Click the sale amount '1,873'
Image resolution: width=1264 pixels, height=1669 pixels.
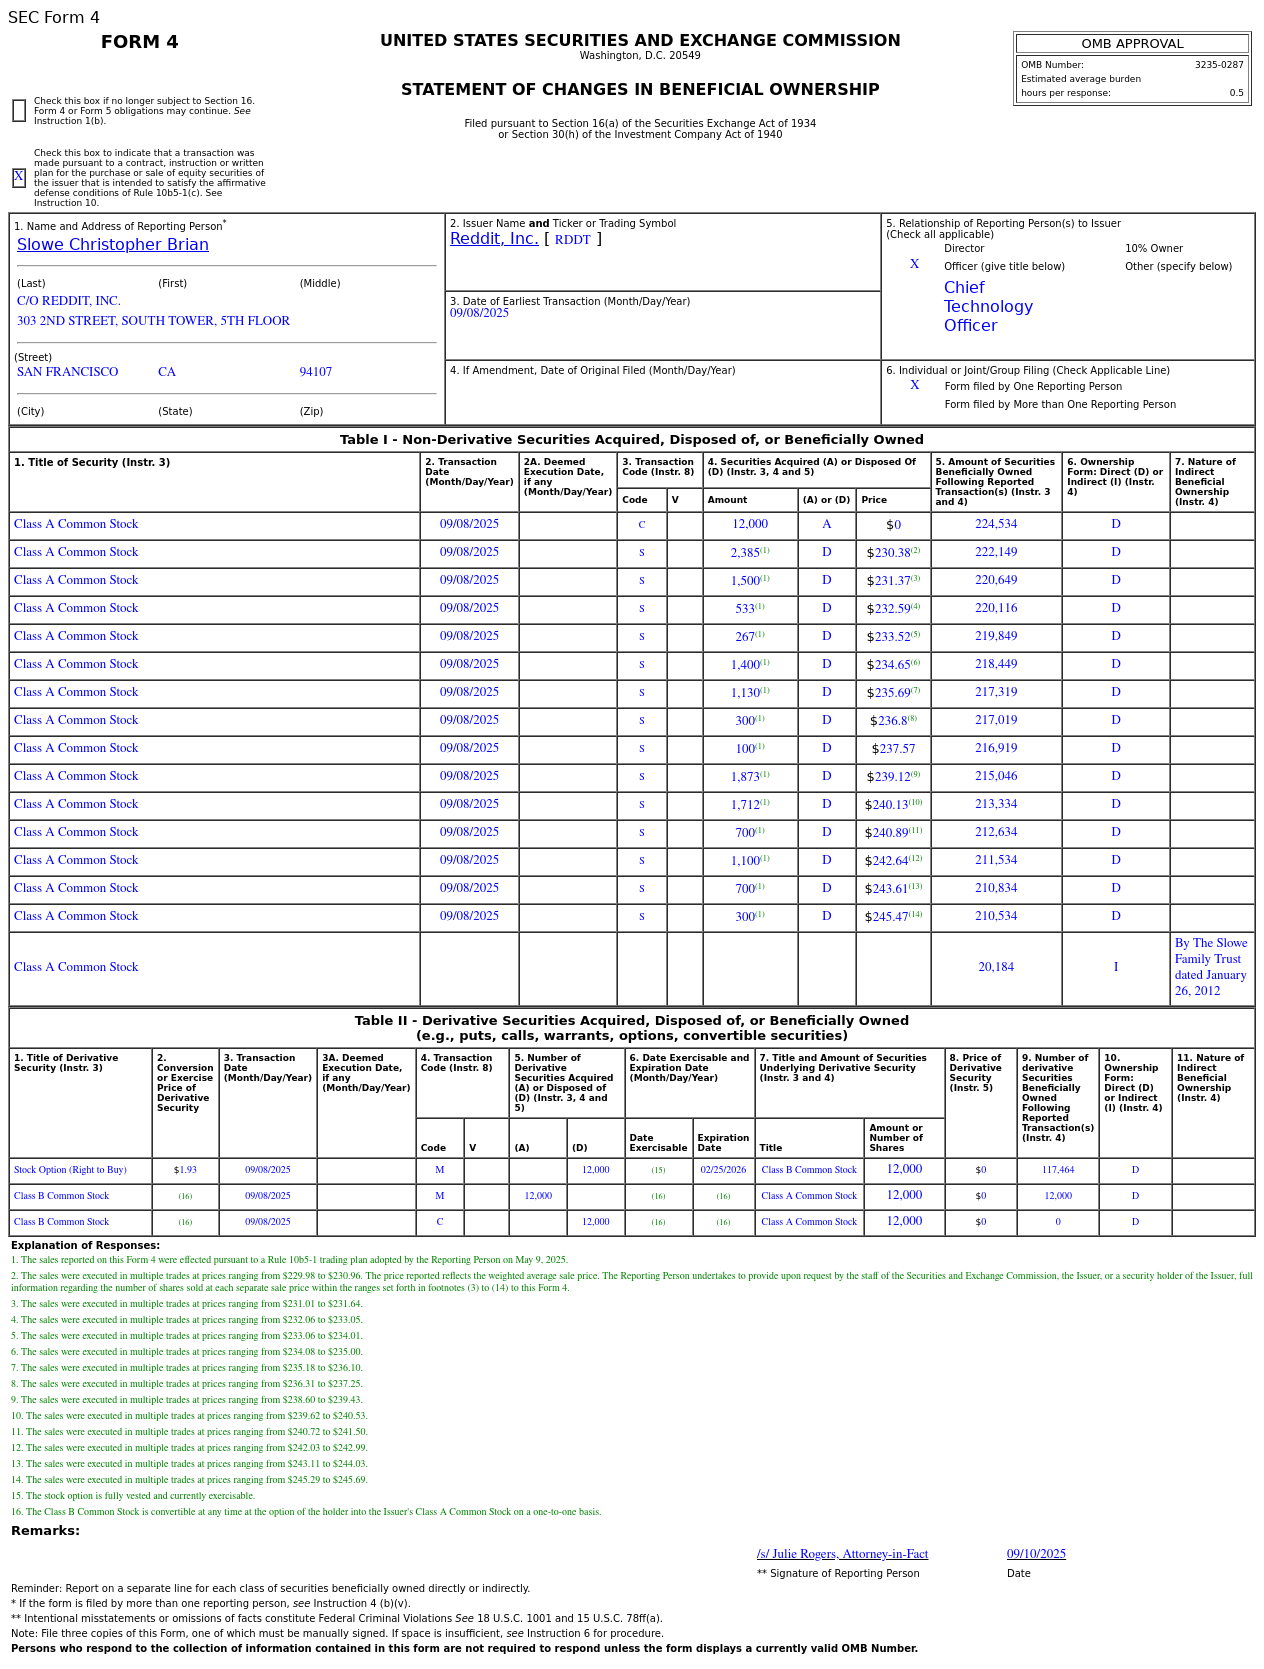pos(745,777)
